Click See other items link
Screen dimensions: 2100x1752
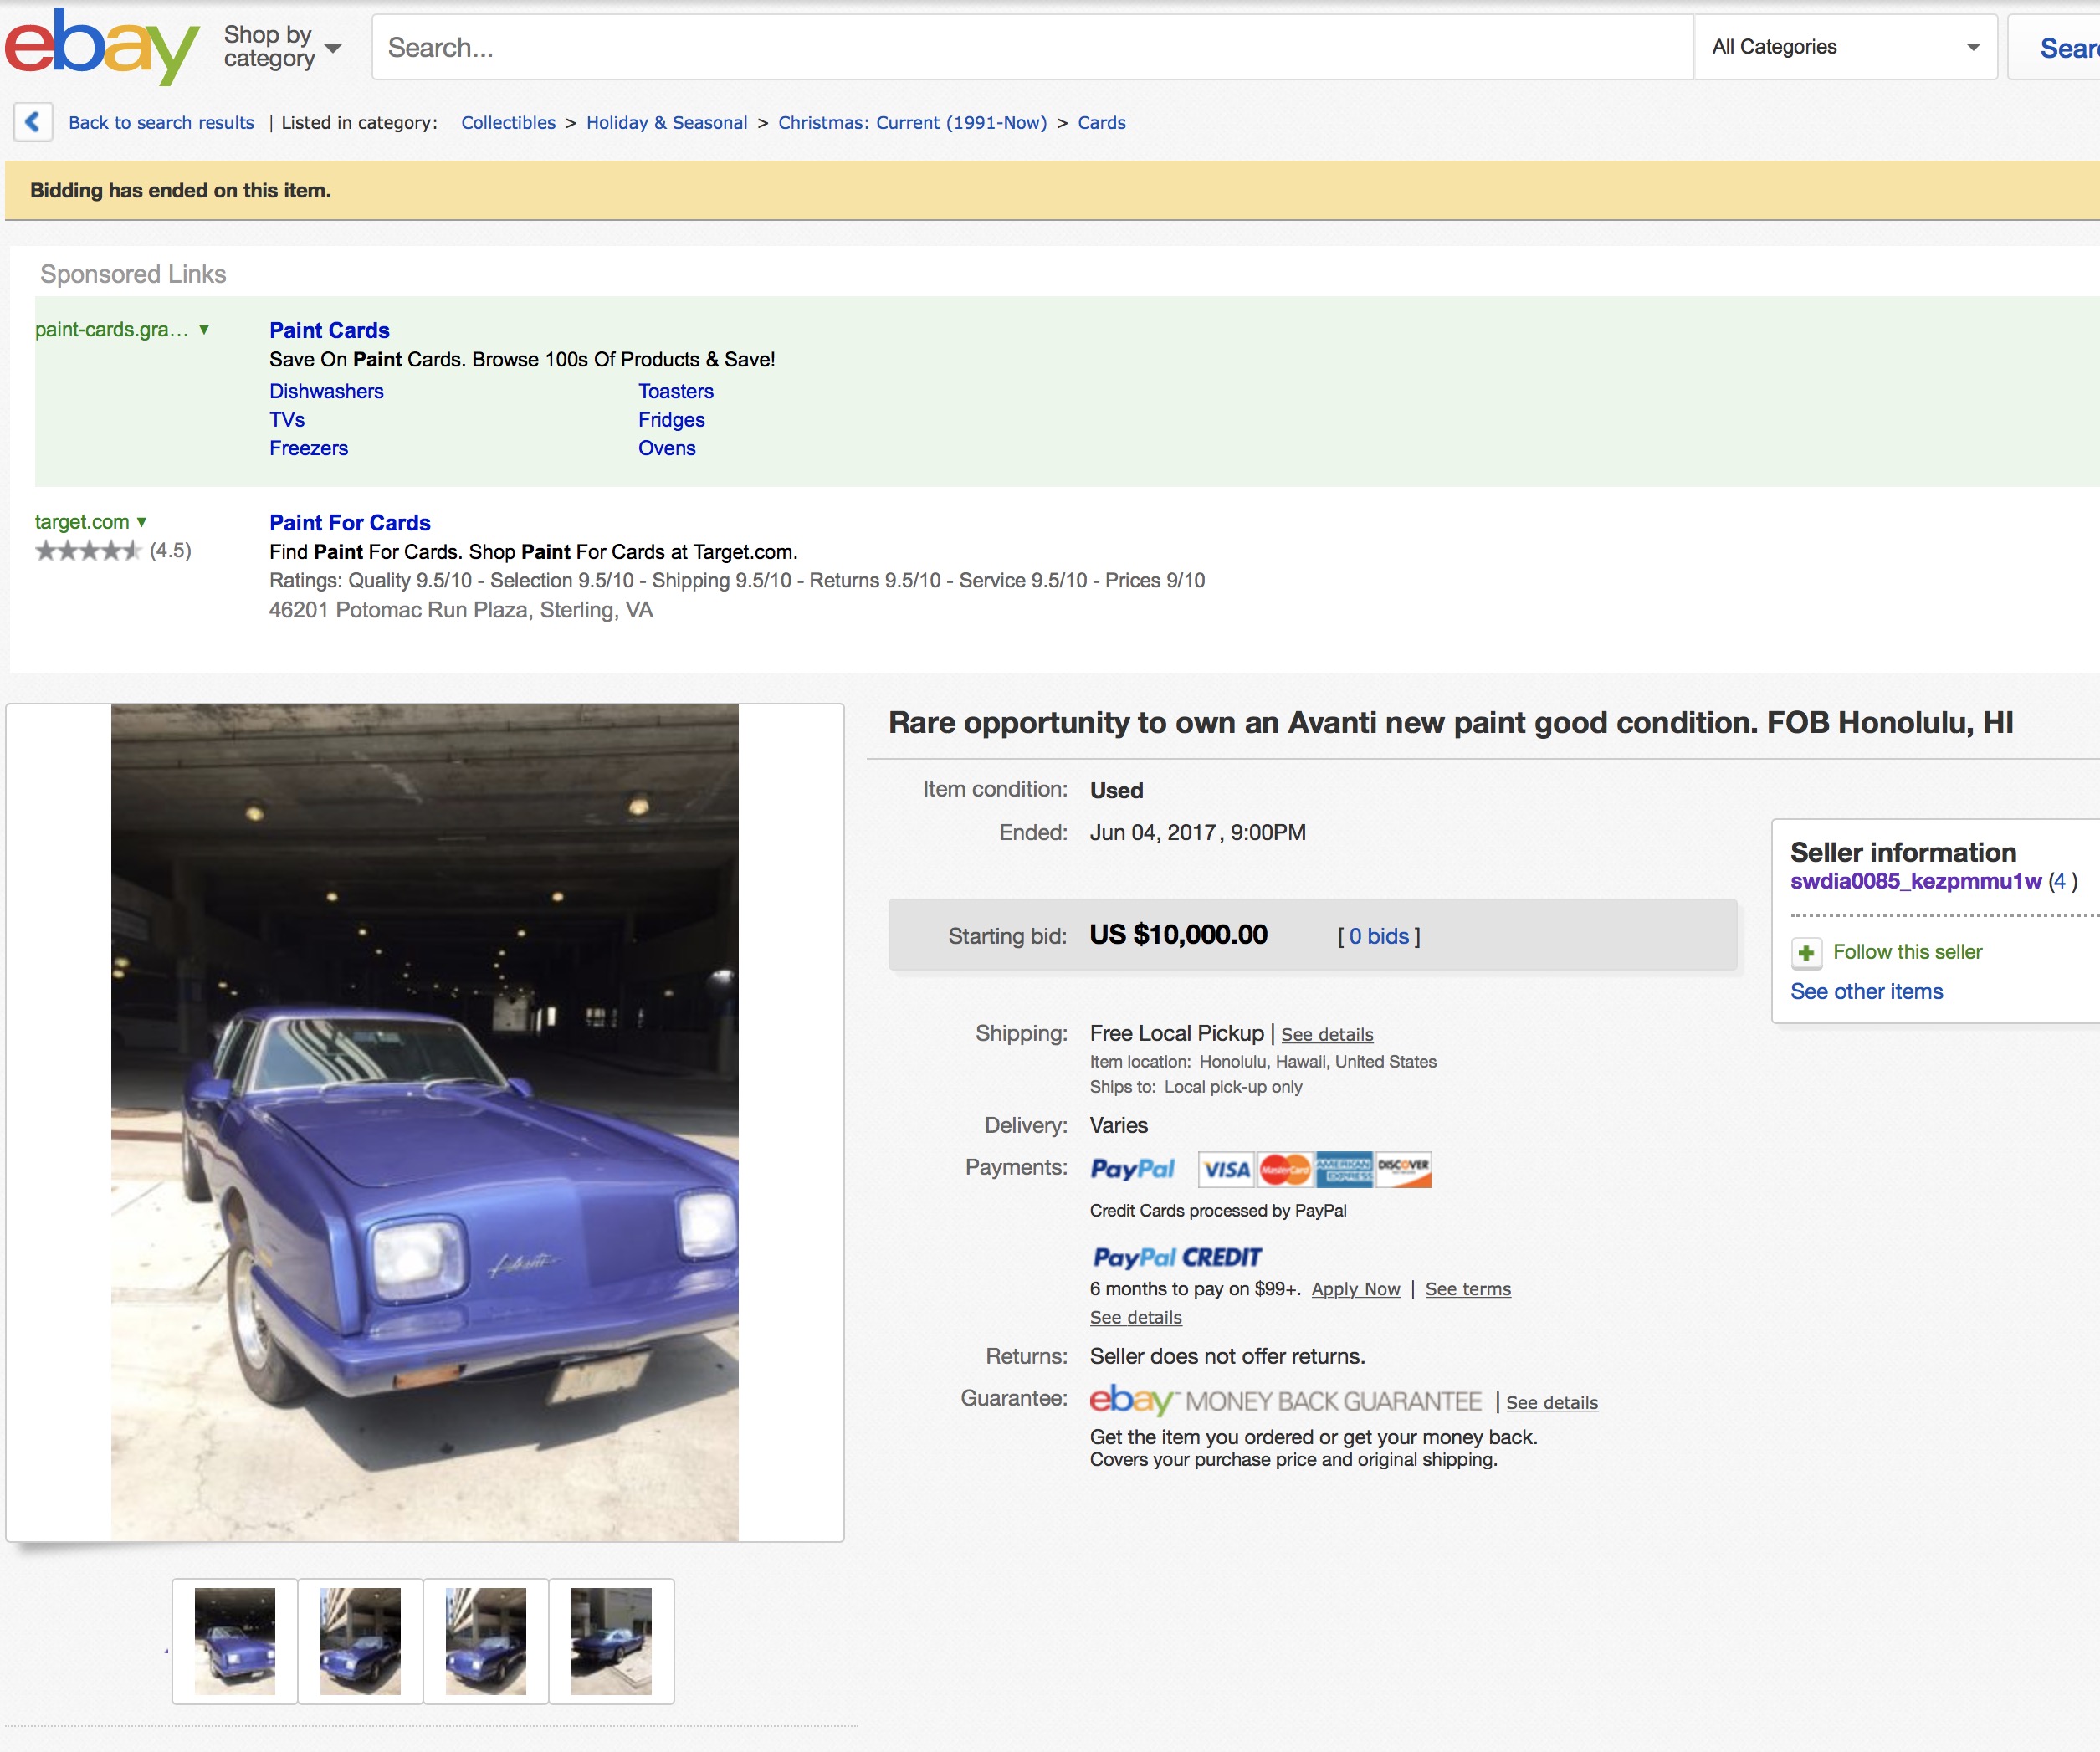pos(1866,991)
